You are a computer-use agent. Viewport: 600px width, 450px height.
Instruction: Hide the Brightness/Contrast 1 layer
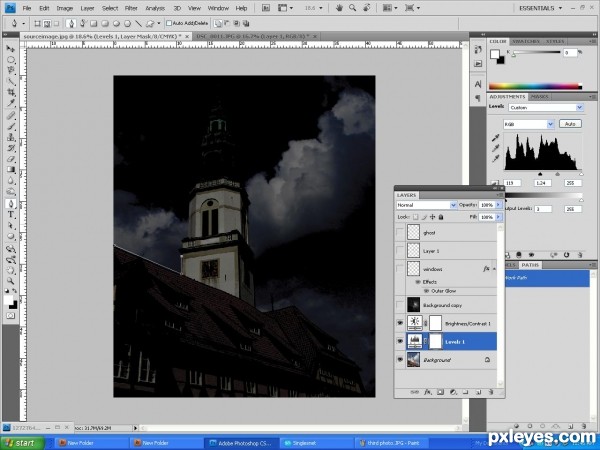(400, 323)
